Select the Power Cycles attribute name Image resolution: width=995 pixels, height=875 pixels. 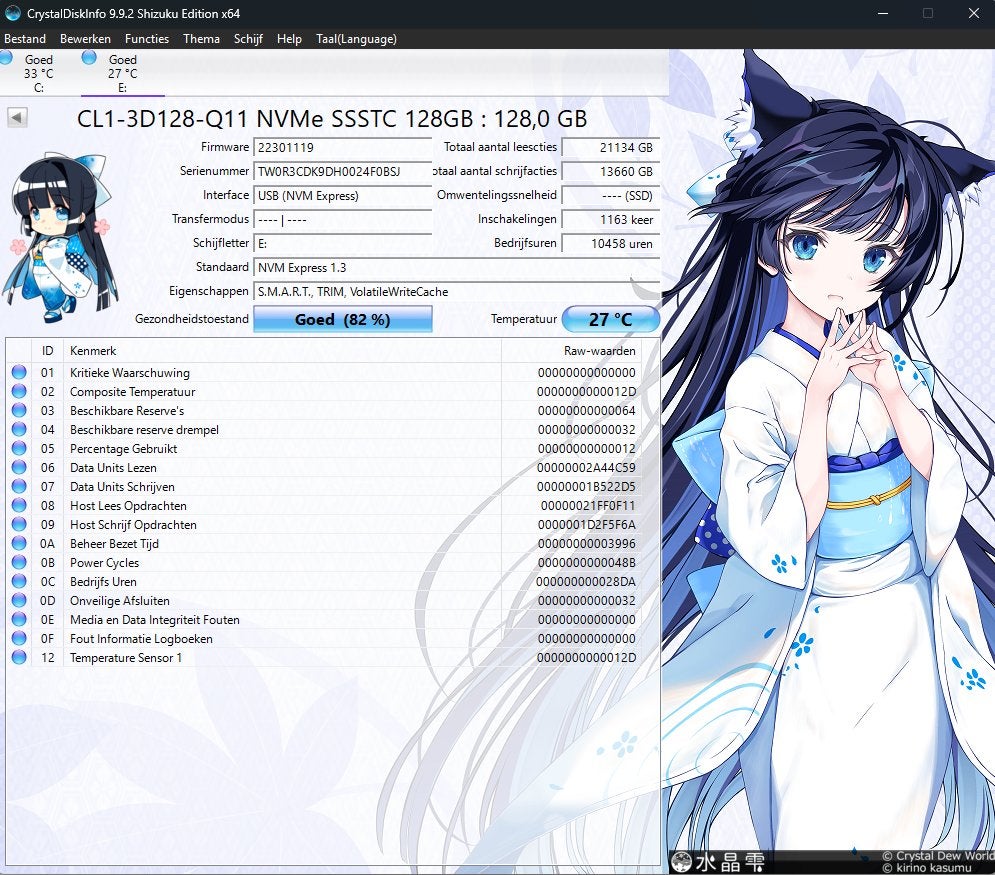[x=104, y=563]
